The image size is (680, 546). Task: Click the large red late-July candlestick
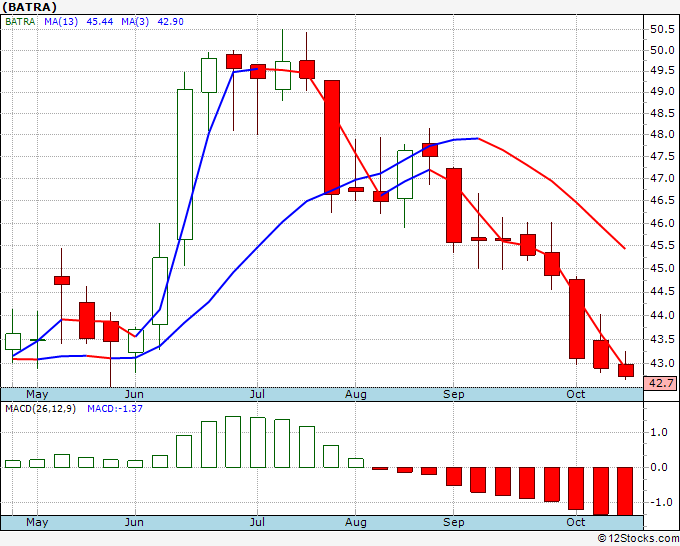332,137
